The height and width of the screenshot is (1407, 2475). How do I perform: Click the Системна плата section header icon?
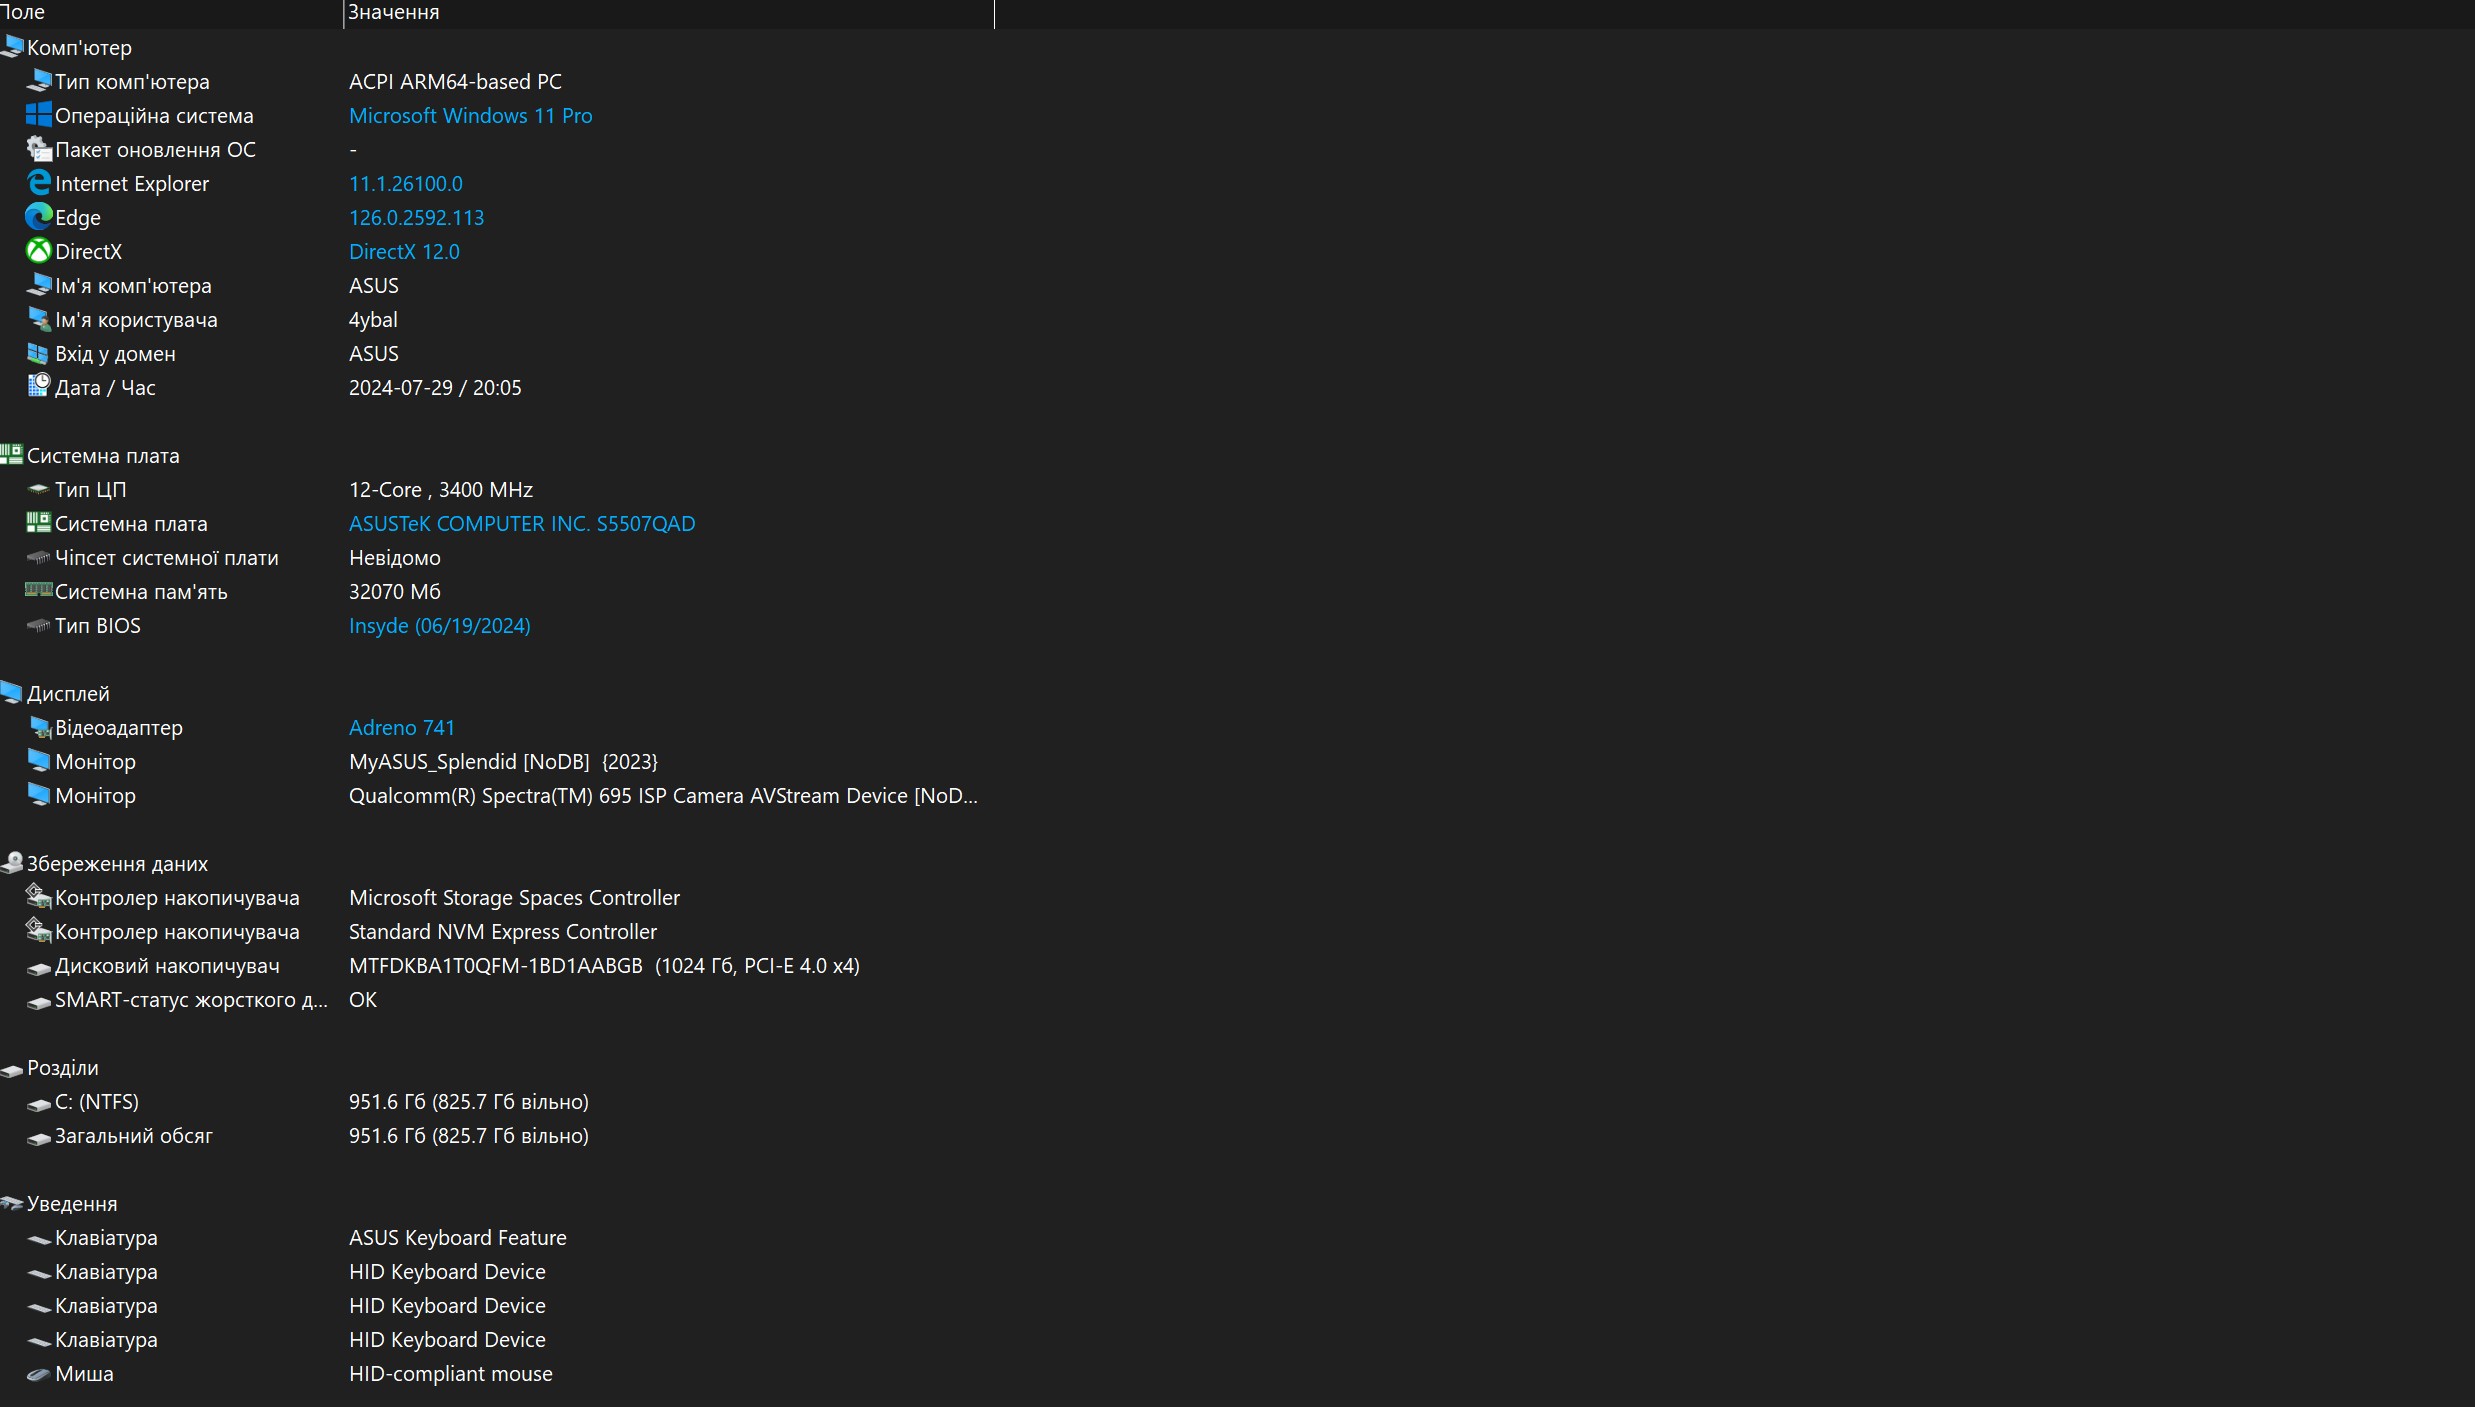pos(12,454)
